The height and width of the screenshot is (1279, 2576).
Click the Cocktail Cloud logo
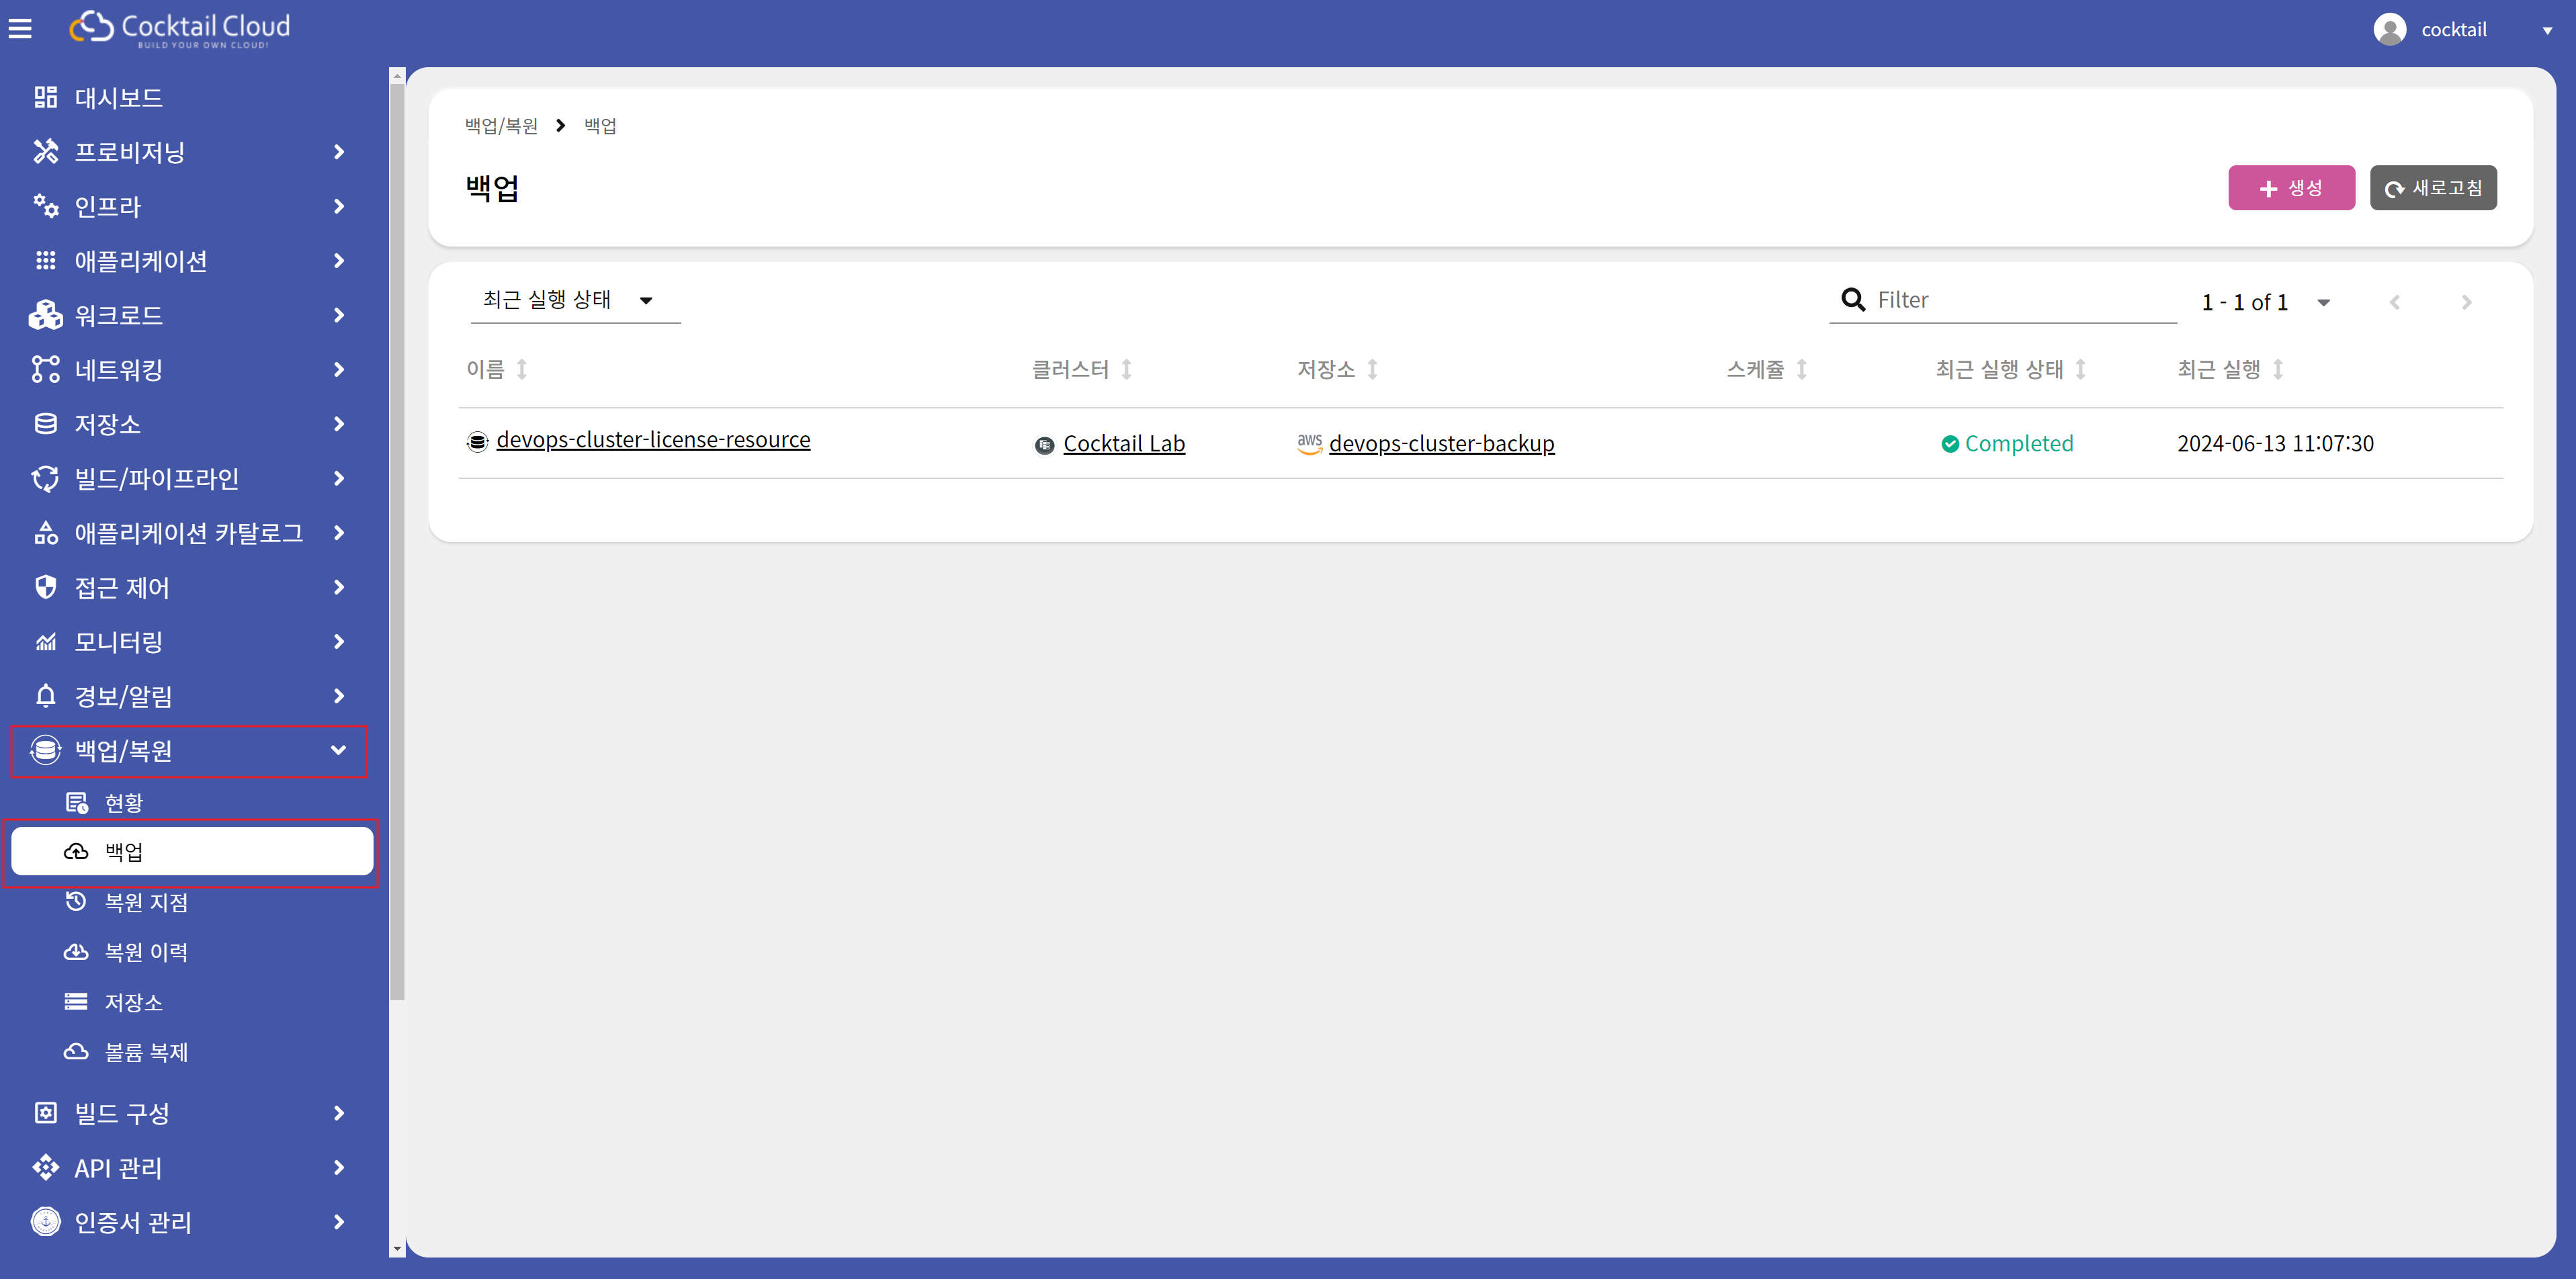click(x=180, y=28)
